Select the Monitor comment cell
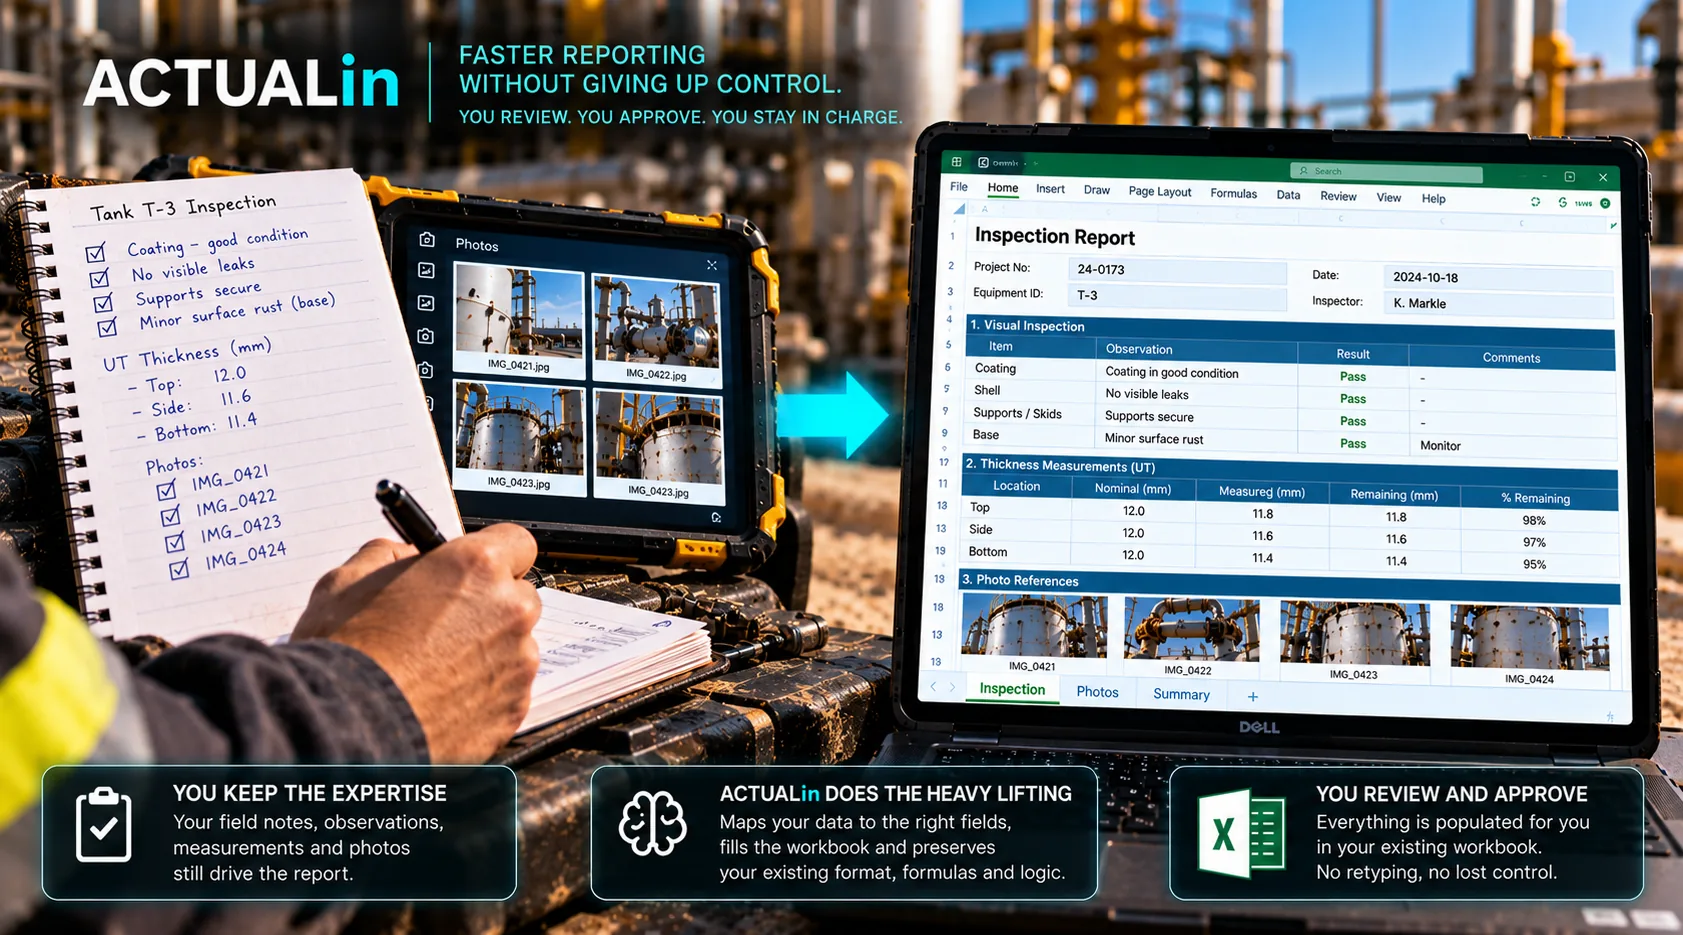The height and width of the screenshot is (935, 1683). (1511, 446)
